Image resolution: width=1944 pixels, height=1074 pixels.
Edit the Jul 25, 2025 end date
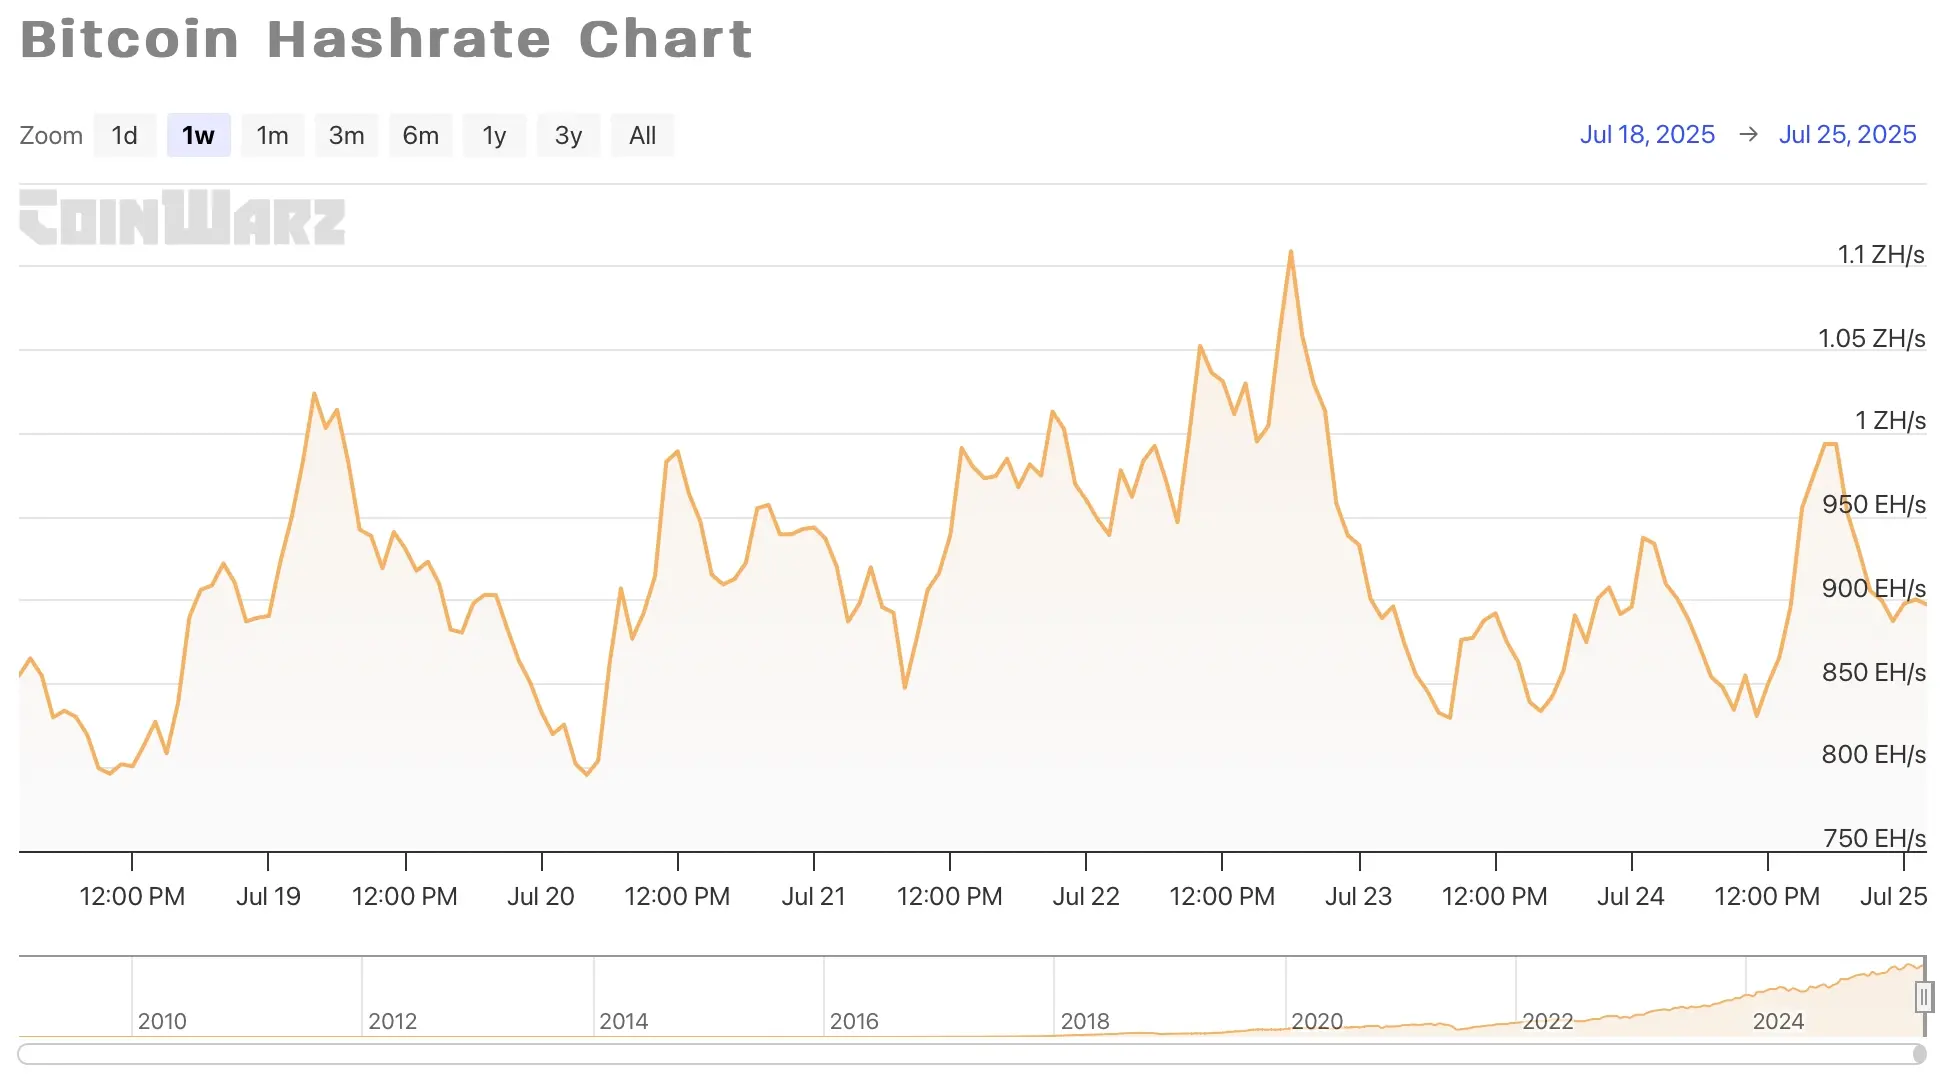pyautogui.click(x=1847, y=135)
